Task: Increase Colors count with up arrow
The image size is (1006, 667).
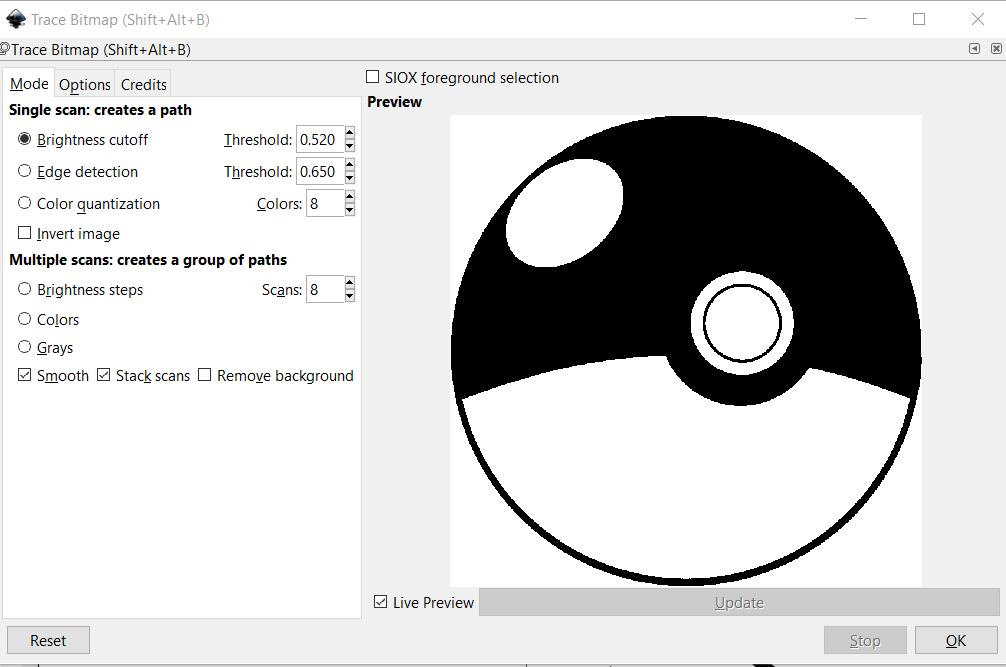Action: (350, 197)
